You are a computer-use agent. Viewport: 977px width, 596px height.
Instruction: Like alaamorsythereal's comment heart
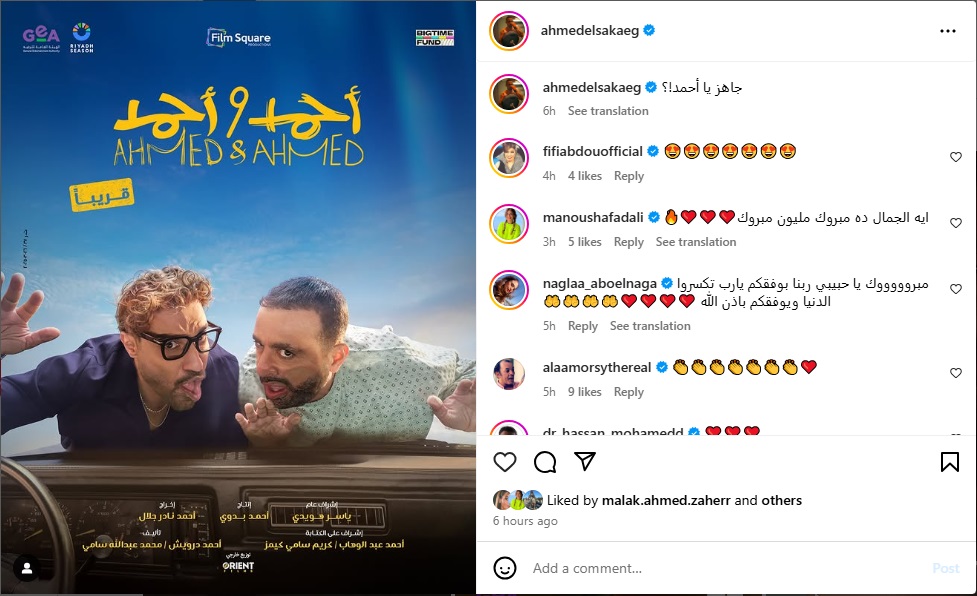pos(956,373)
